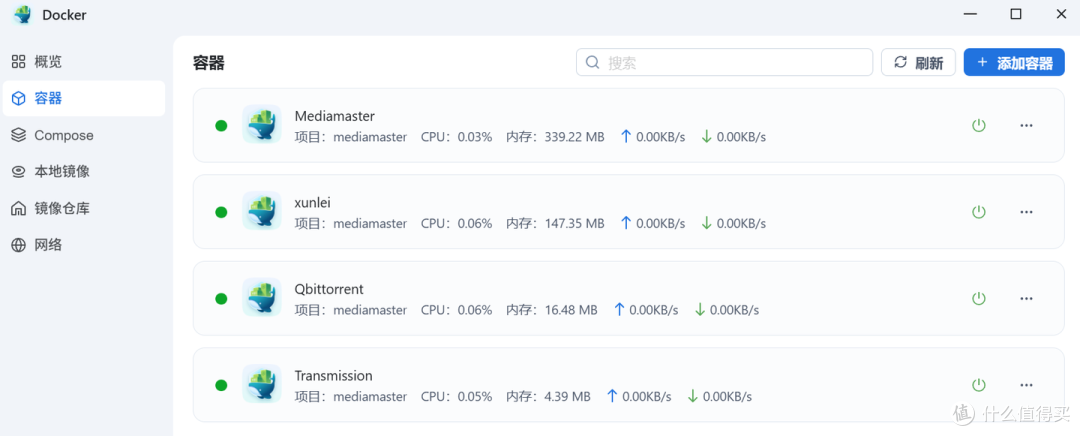Click the memory value 16.48 MB
The height and width of the screenshot is (436, 1080).
click(x=571, y=310)
